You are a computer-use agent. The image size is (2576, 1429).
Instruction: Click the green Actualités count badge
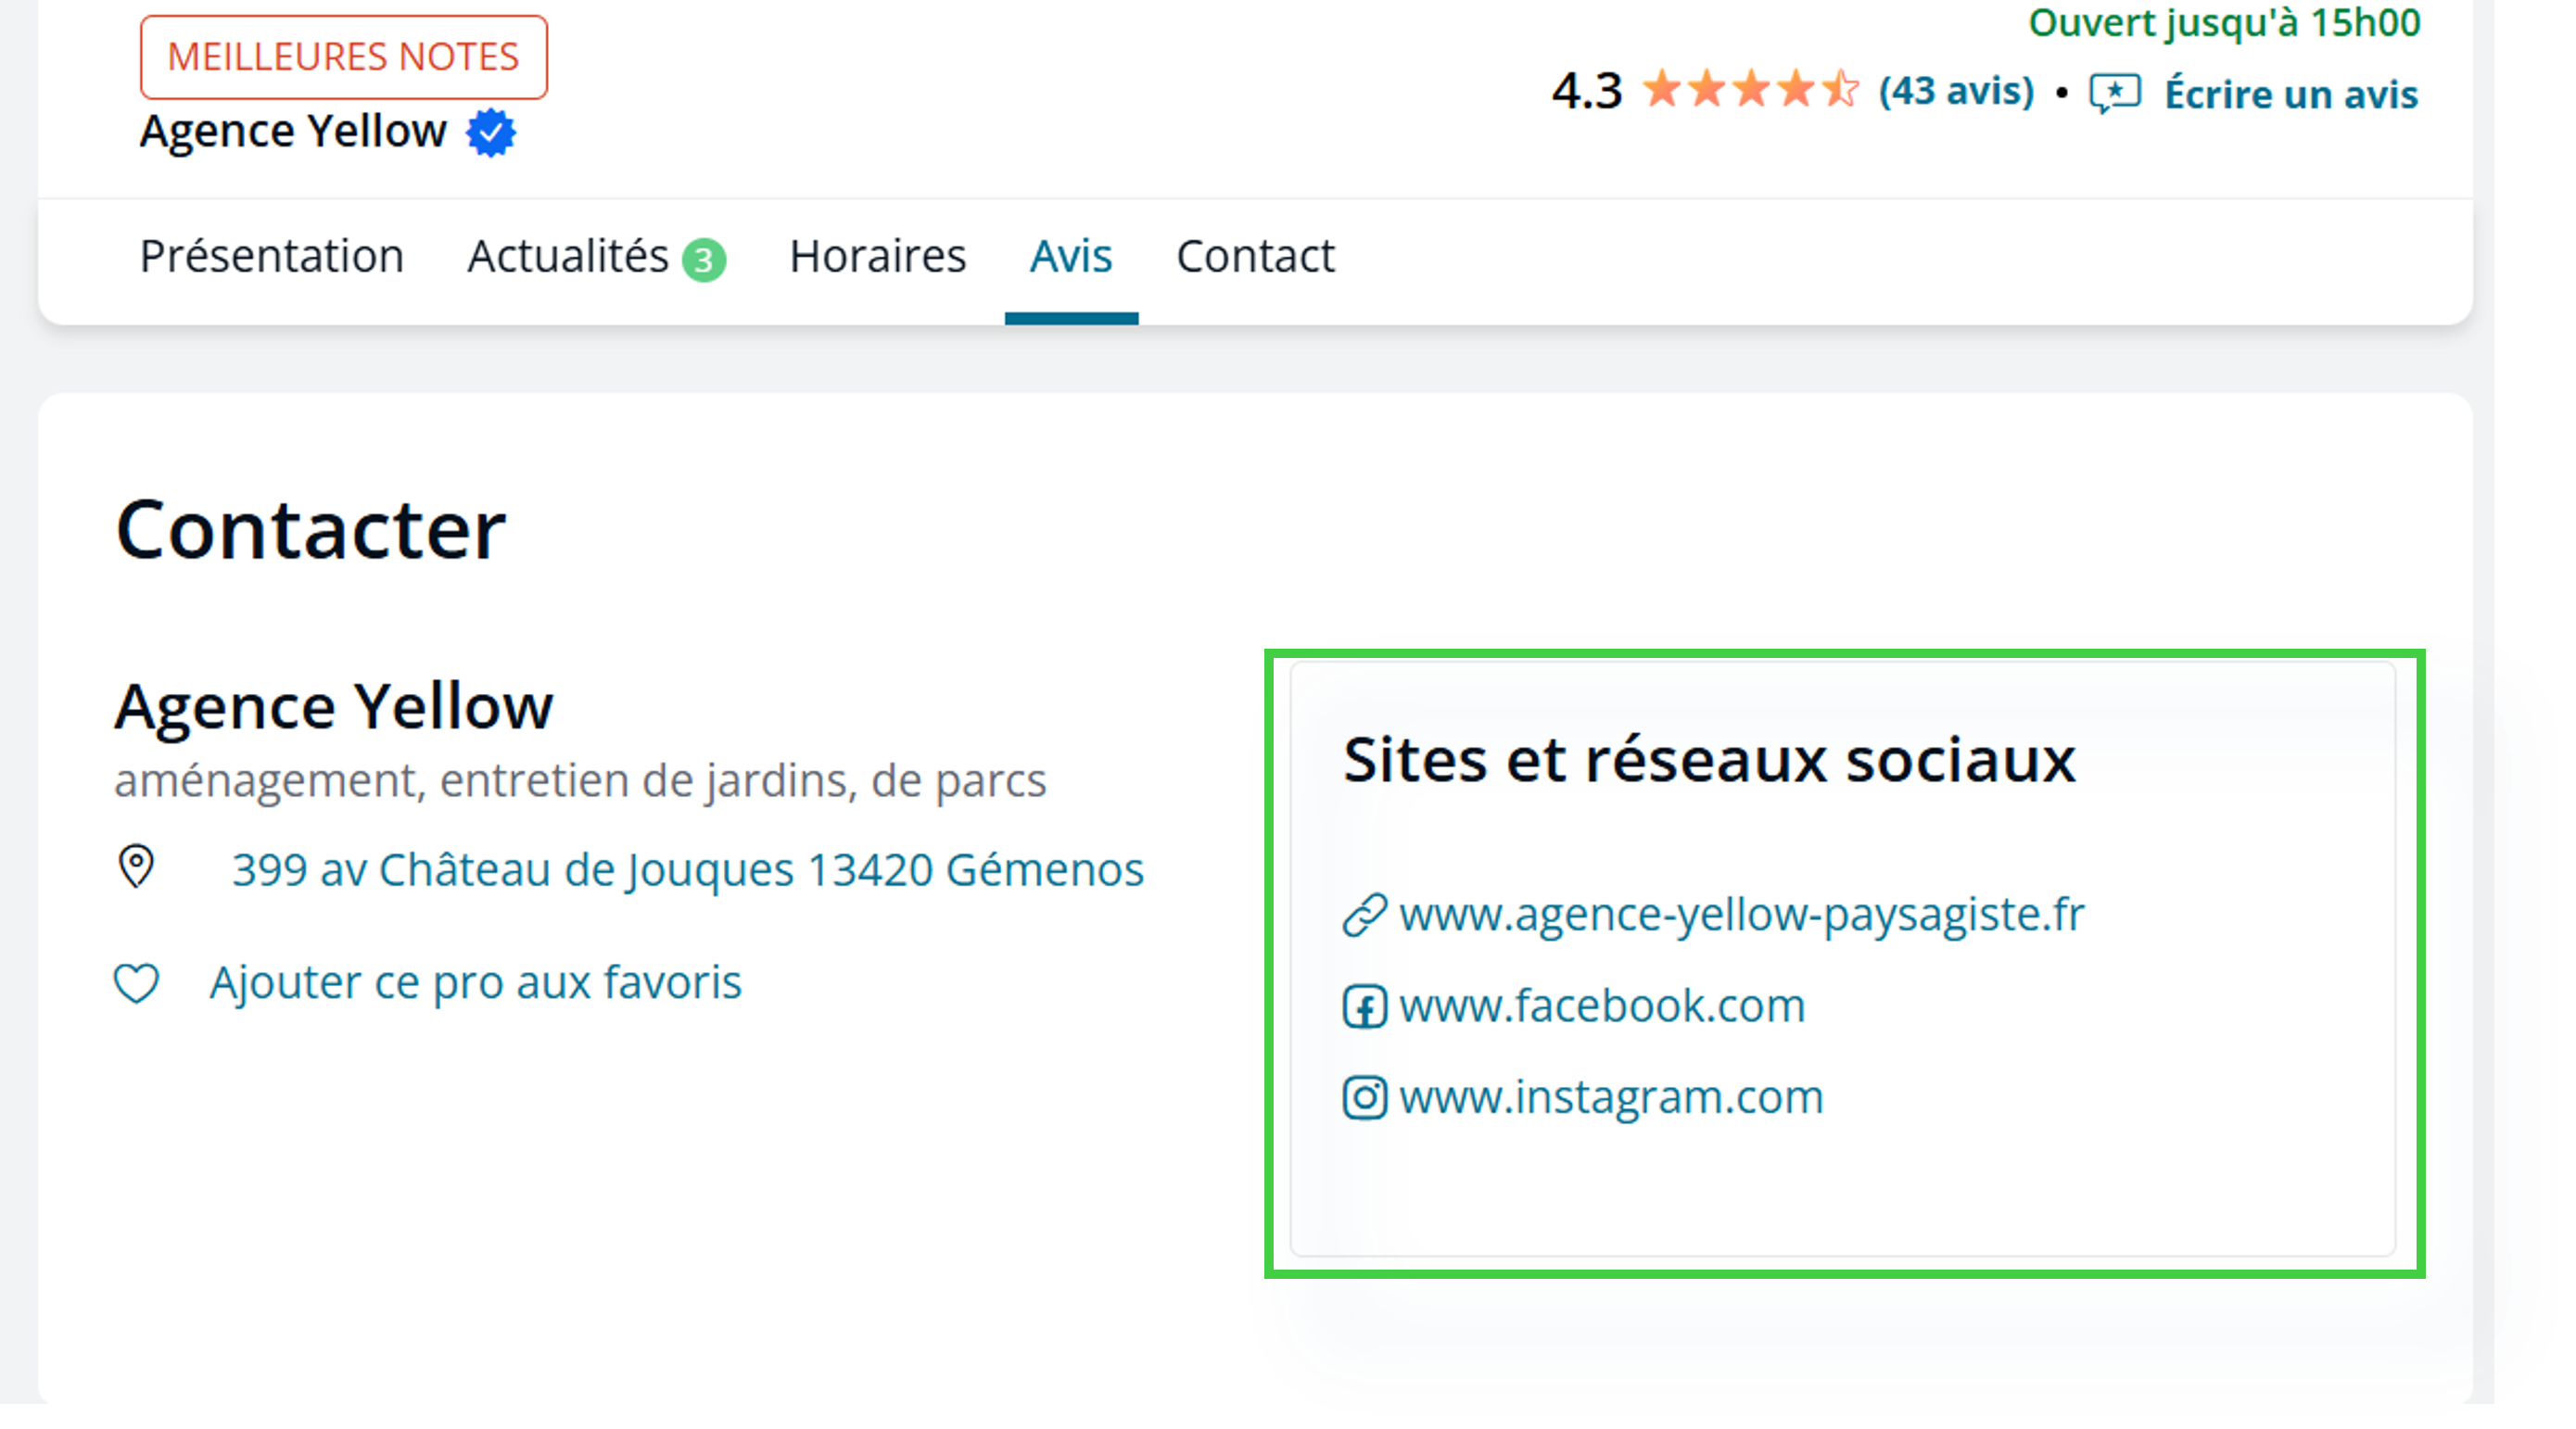pyautogui.click(x=704, y=261)
